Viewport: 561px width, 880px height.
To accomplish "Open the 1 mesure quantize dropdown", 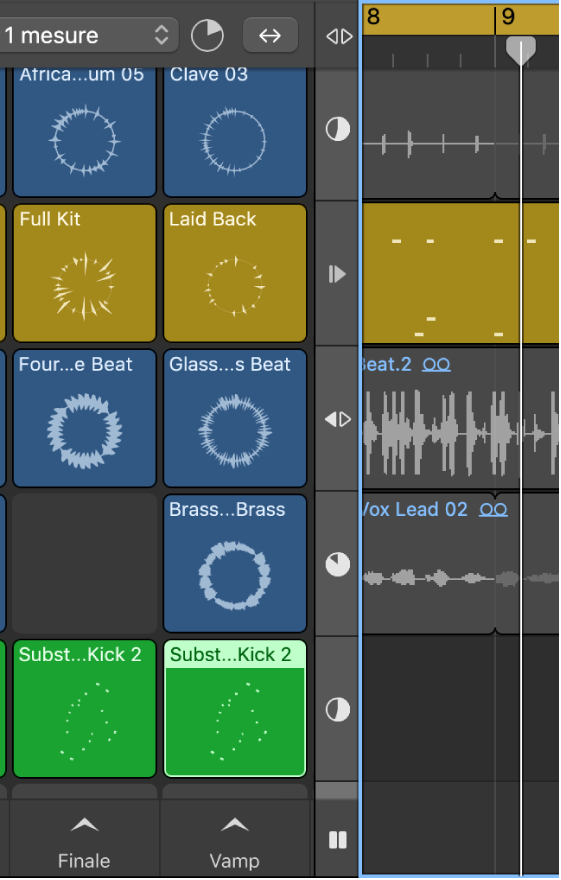I will click(87, 35).
